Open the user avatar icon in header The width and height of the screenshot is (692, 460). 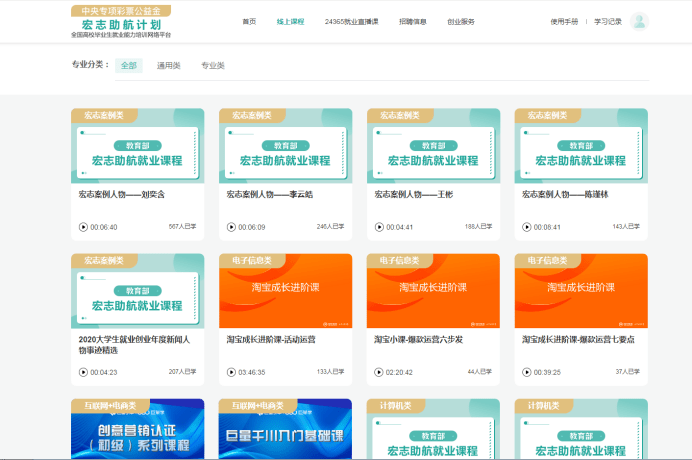click(639, 21)
